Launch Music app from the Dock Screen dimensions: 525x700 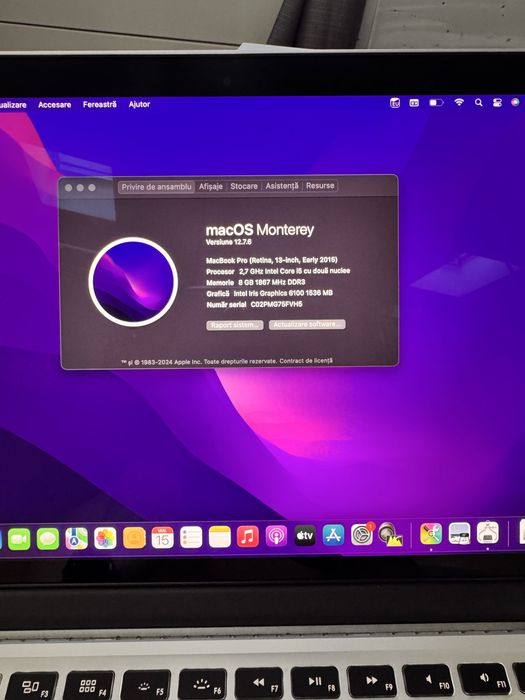click(x=248, y=536)
